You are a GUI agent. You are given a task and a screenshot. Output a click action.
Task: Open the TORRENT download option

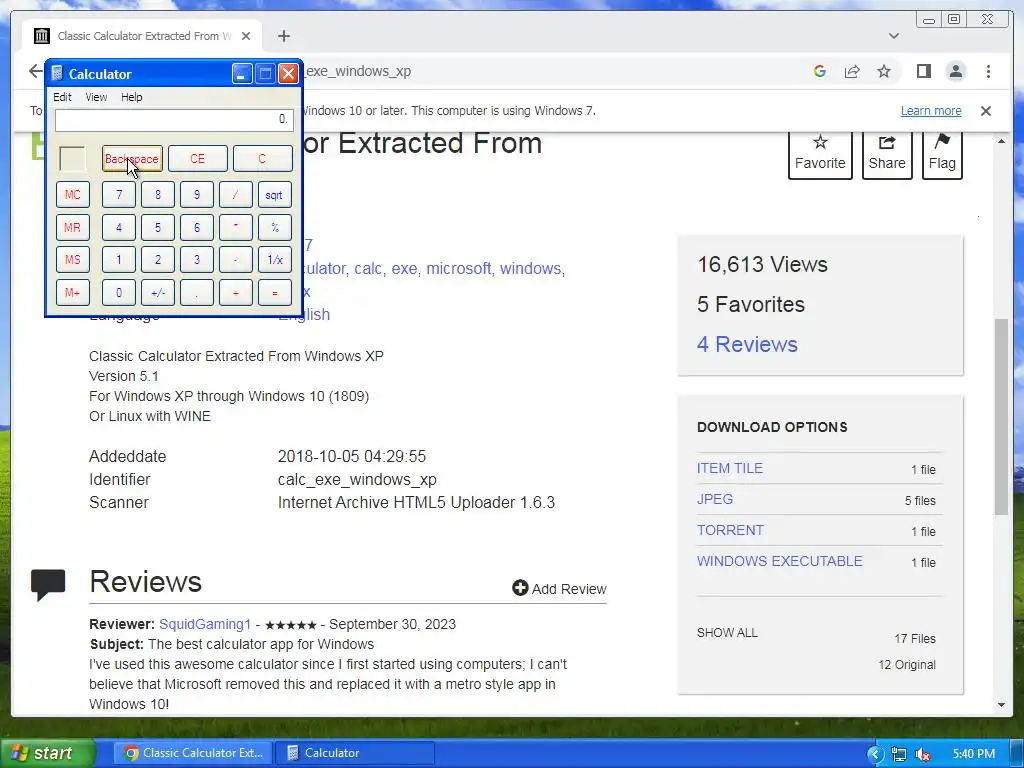[730, 530]
